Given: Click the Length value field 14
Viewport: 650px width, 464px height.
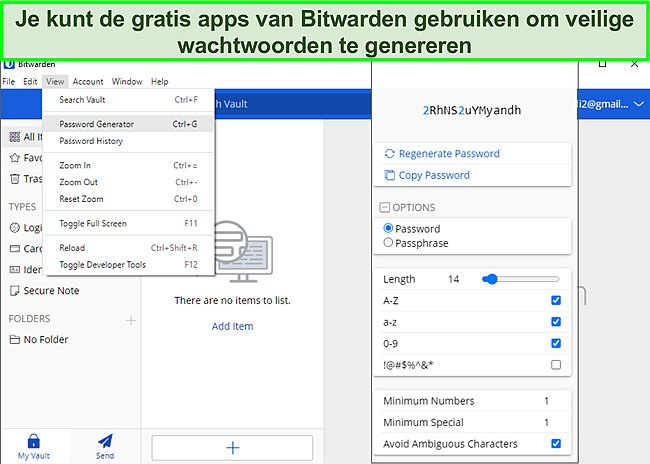Looking at the screenshot, I should [454, 279].
